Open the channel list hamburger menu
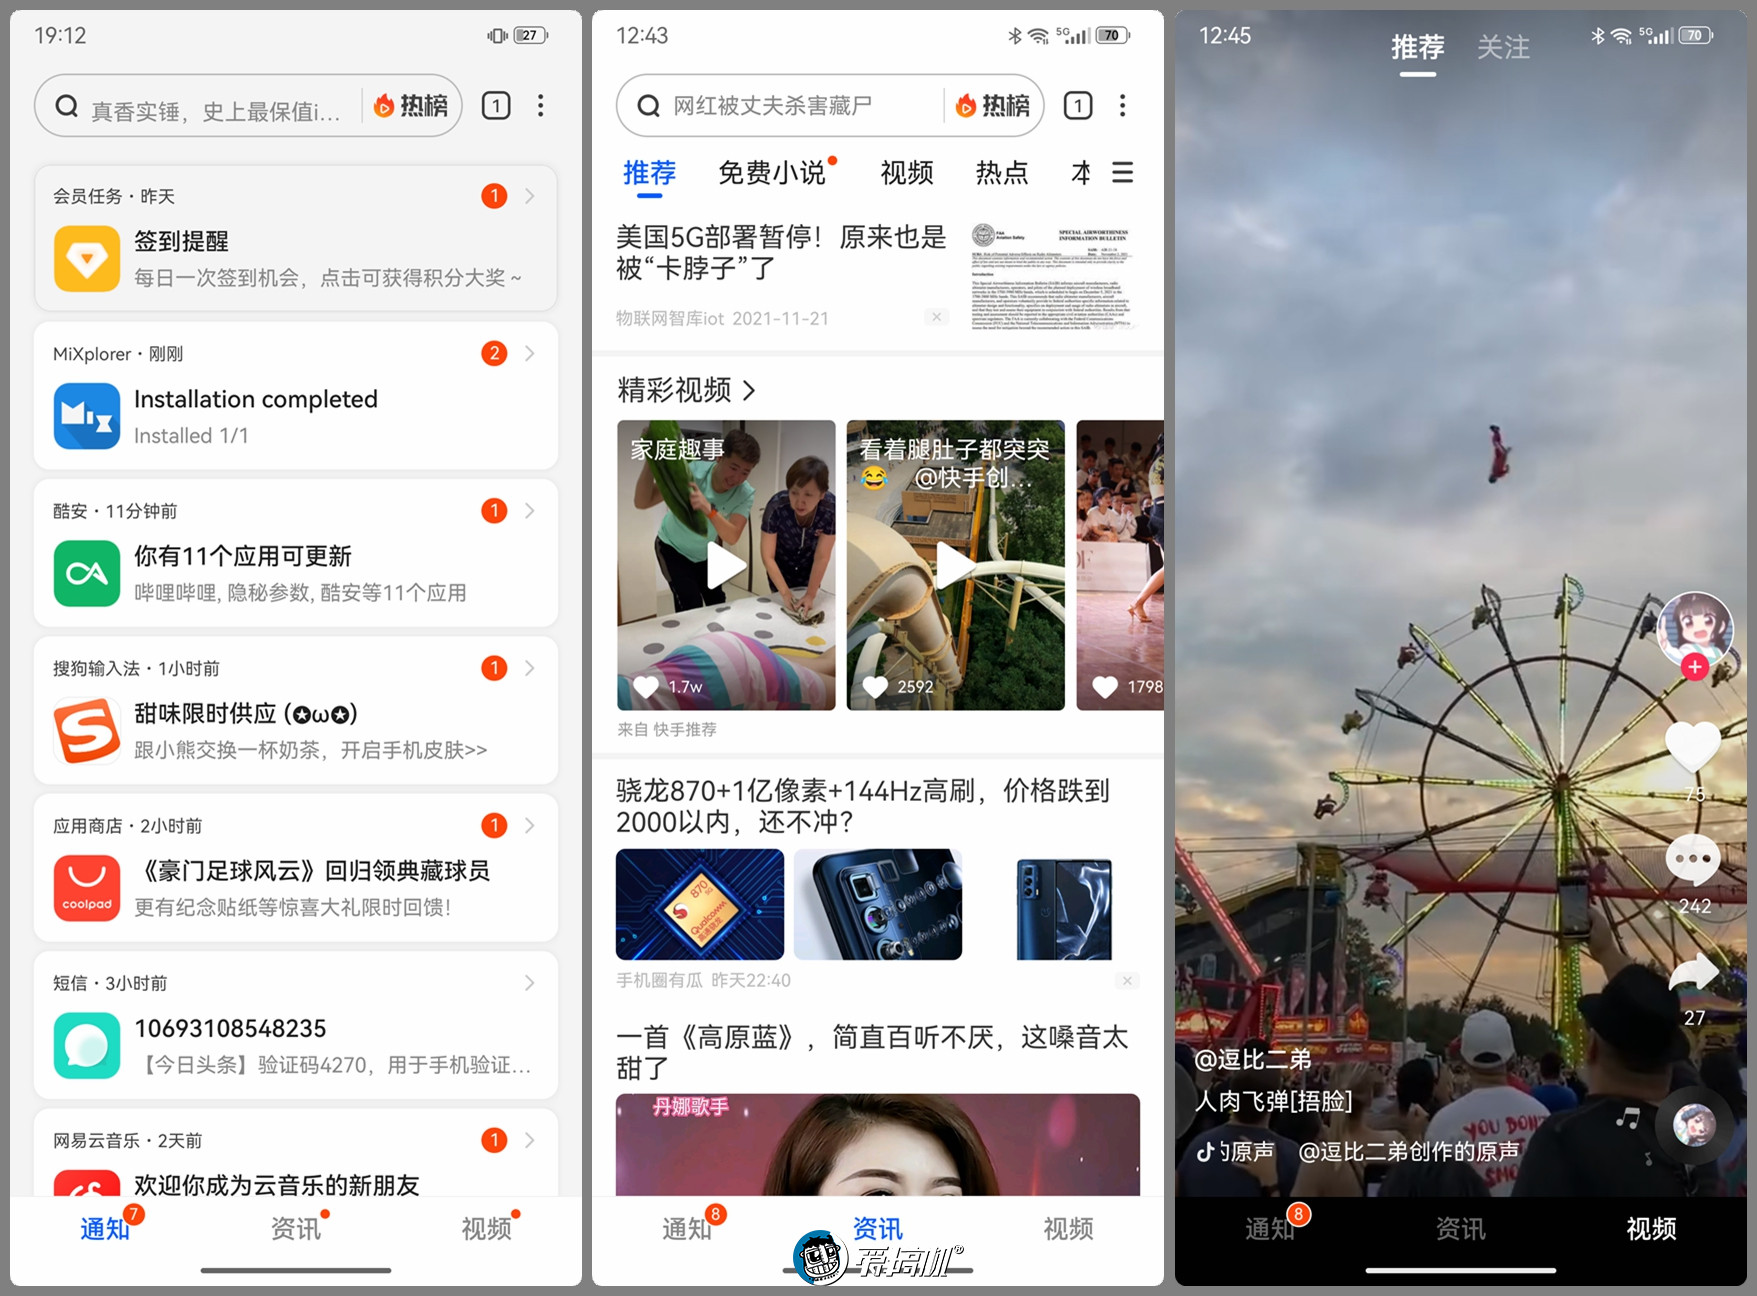The height and width of the screenshot is (1296, 1757). (1123, 172)
